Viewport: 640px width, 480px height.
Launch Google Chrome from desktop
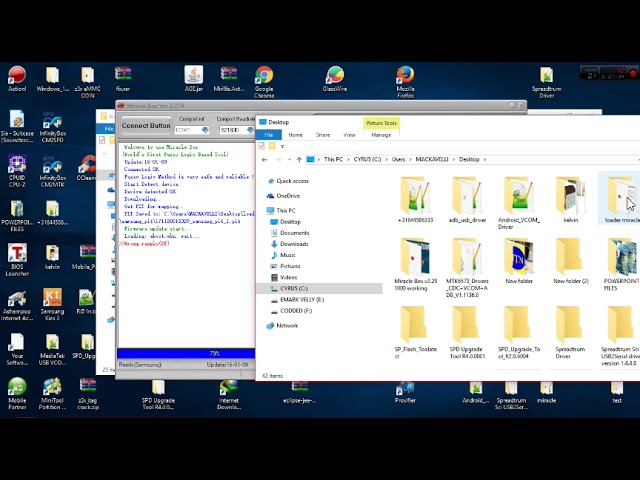click(x=264, y=82)
